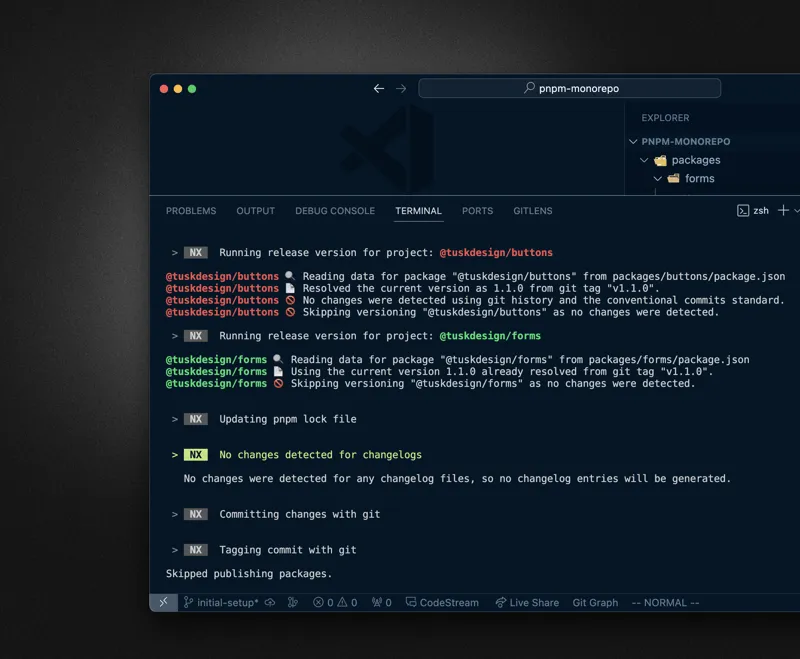Select the zsh terminal shell entry
The image size is (800, 659).
pyautogui.click(x=753, y=211)
